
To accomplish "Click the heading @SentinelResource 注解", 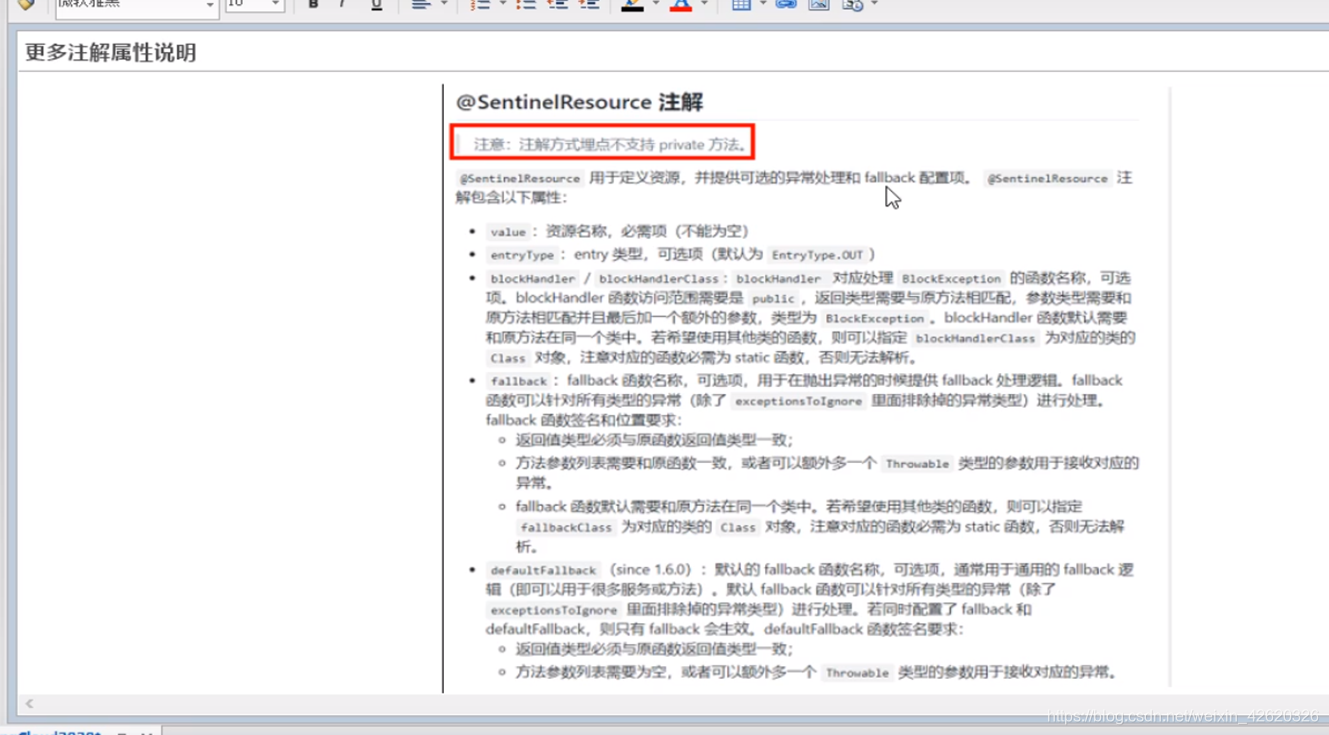I will (x=579, y=102).
